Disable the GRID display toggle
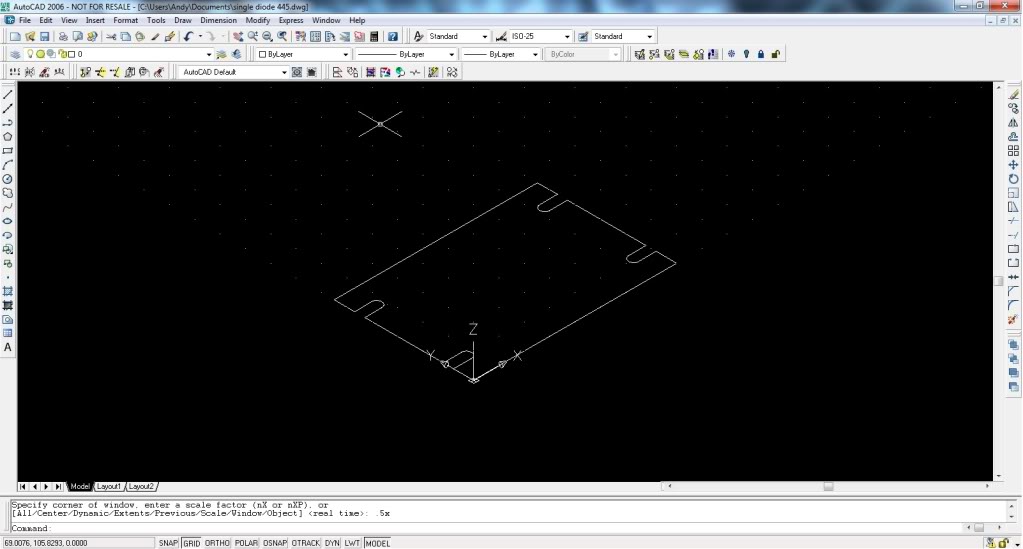The height and width of the screenshot is (549, 1023). click(190, 543)
